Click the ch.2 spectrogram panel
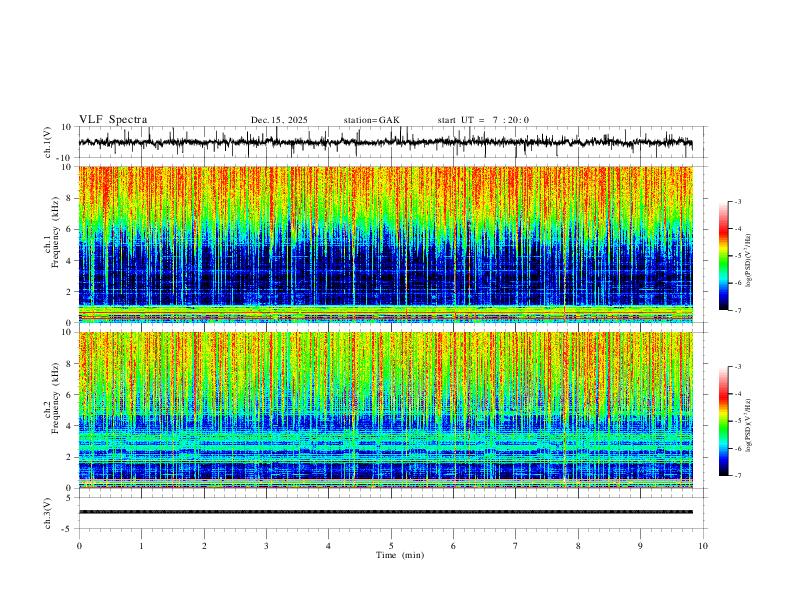The height and width of the screenshot is (612, 792). 385,410
